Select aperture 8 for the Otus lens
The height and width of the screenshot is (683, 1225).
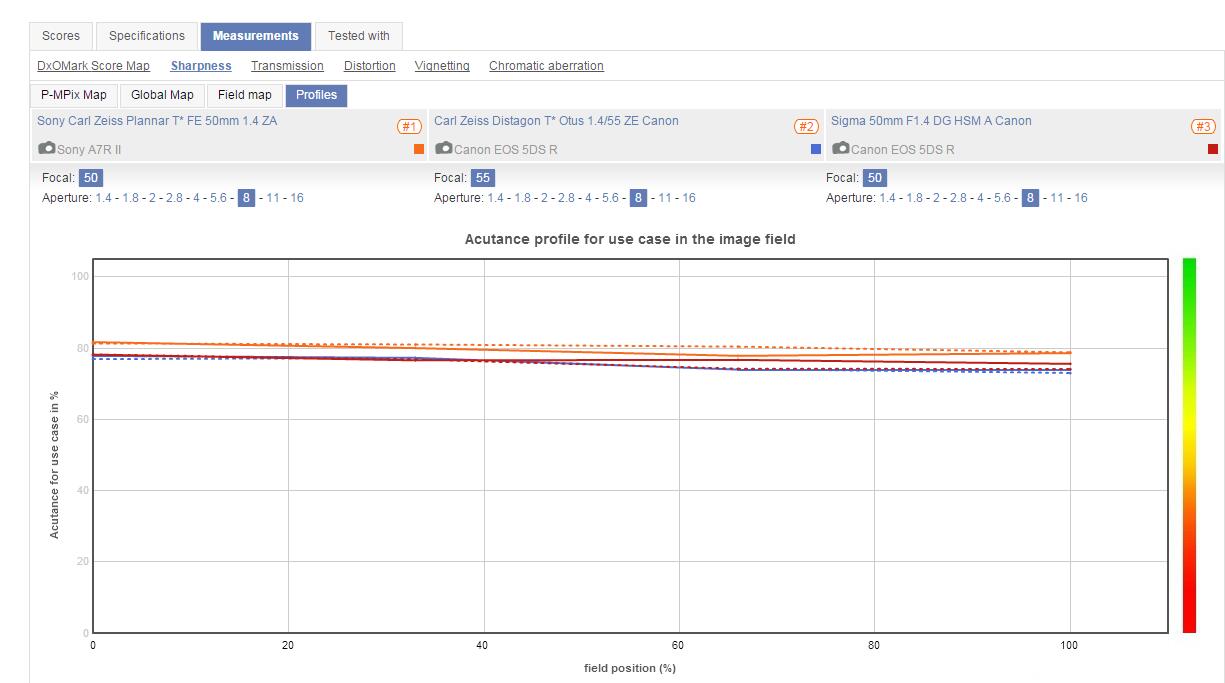(x=637, y=198)
